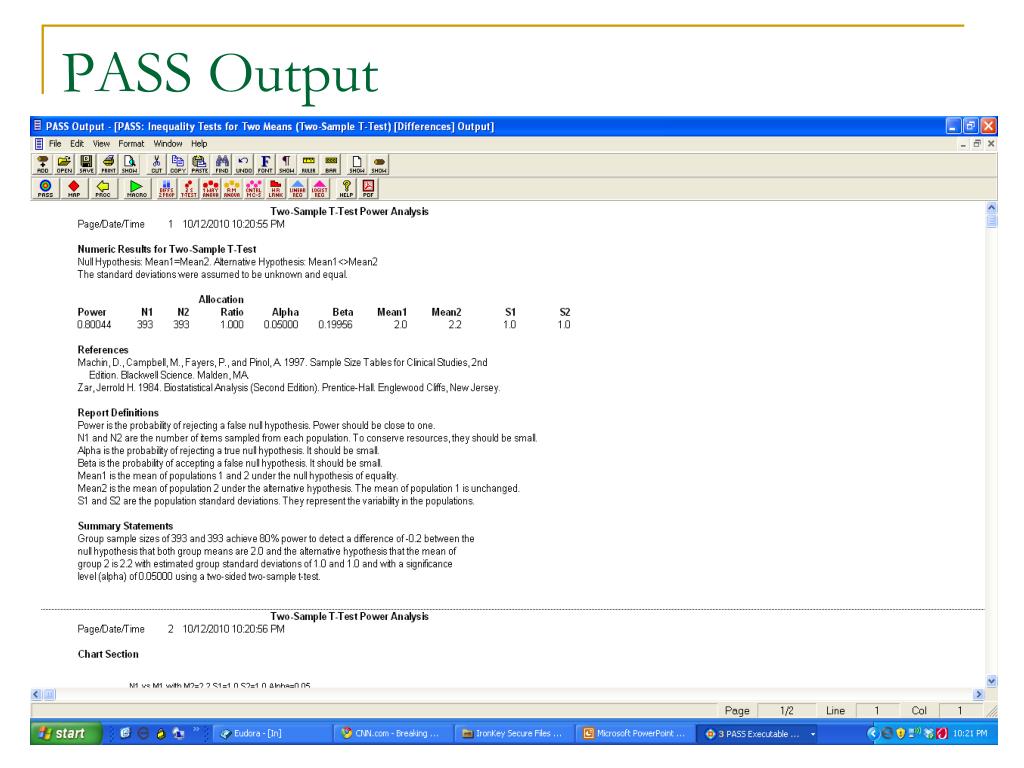Open a file with the OPEN icon
The image size is (1024, 768).
coord(64,164)
